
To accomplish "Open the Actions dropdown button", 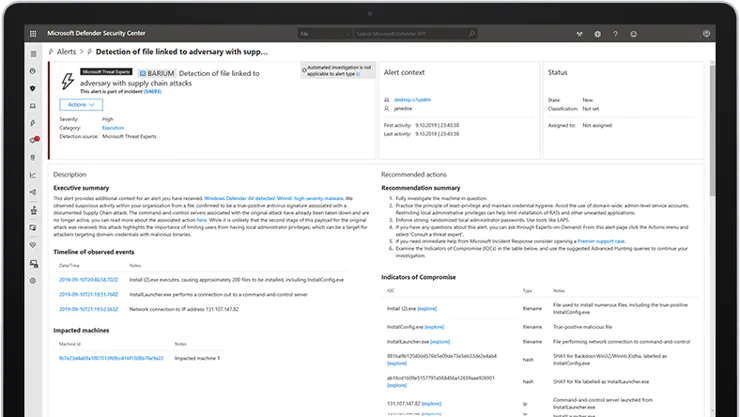I will [81, 105].
